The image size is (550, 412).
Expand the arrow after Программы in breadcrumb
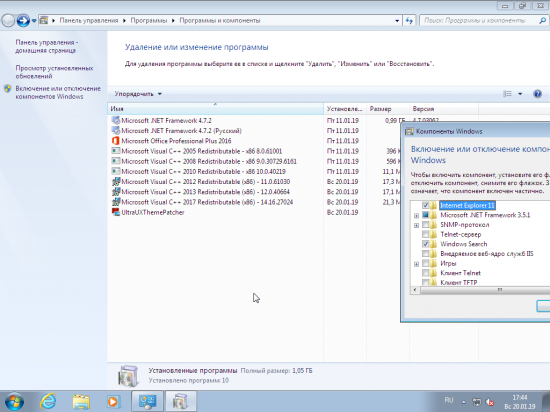(173, 21)
